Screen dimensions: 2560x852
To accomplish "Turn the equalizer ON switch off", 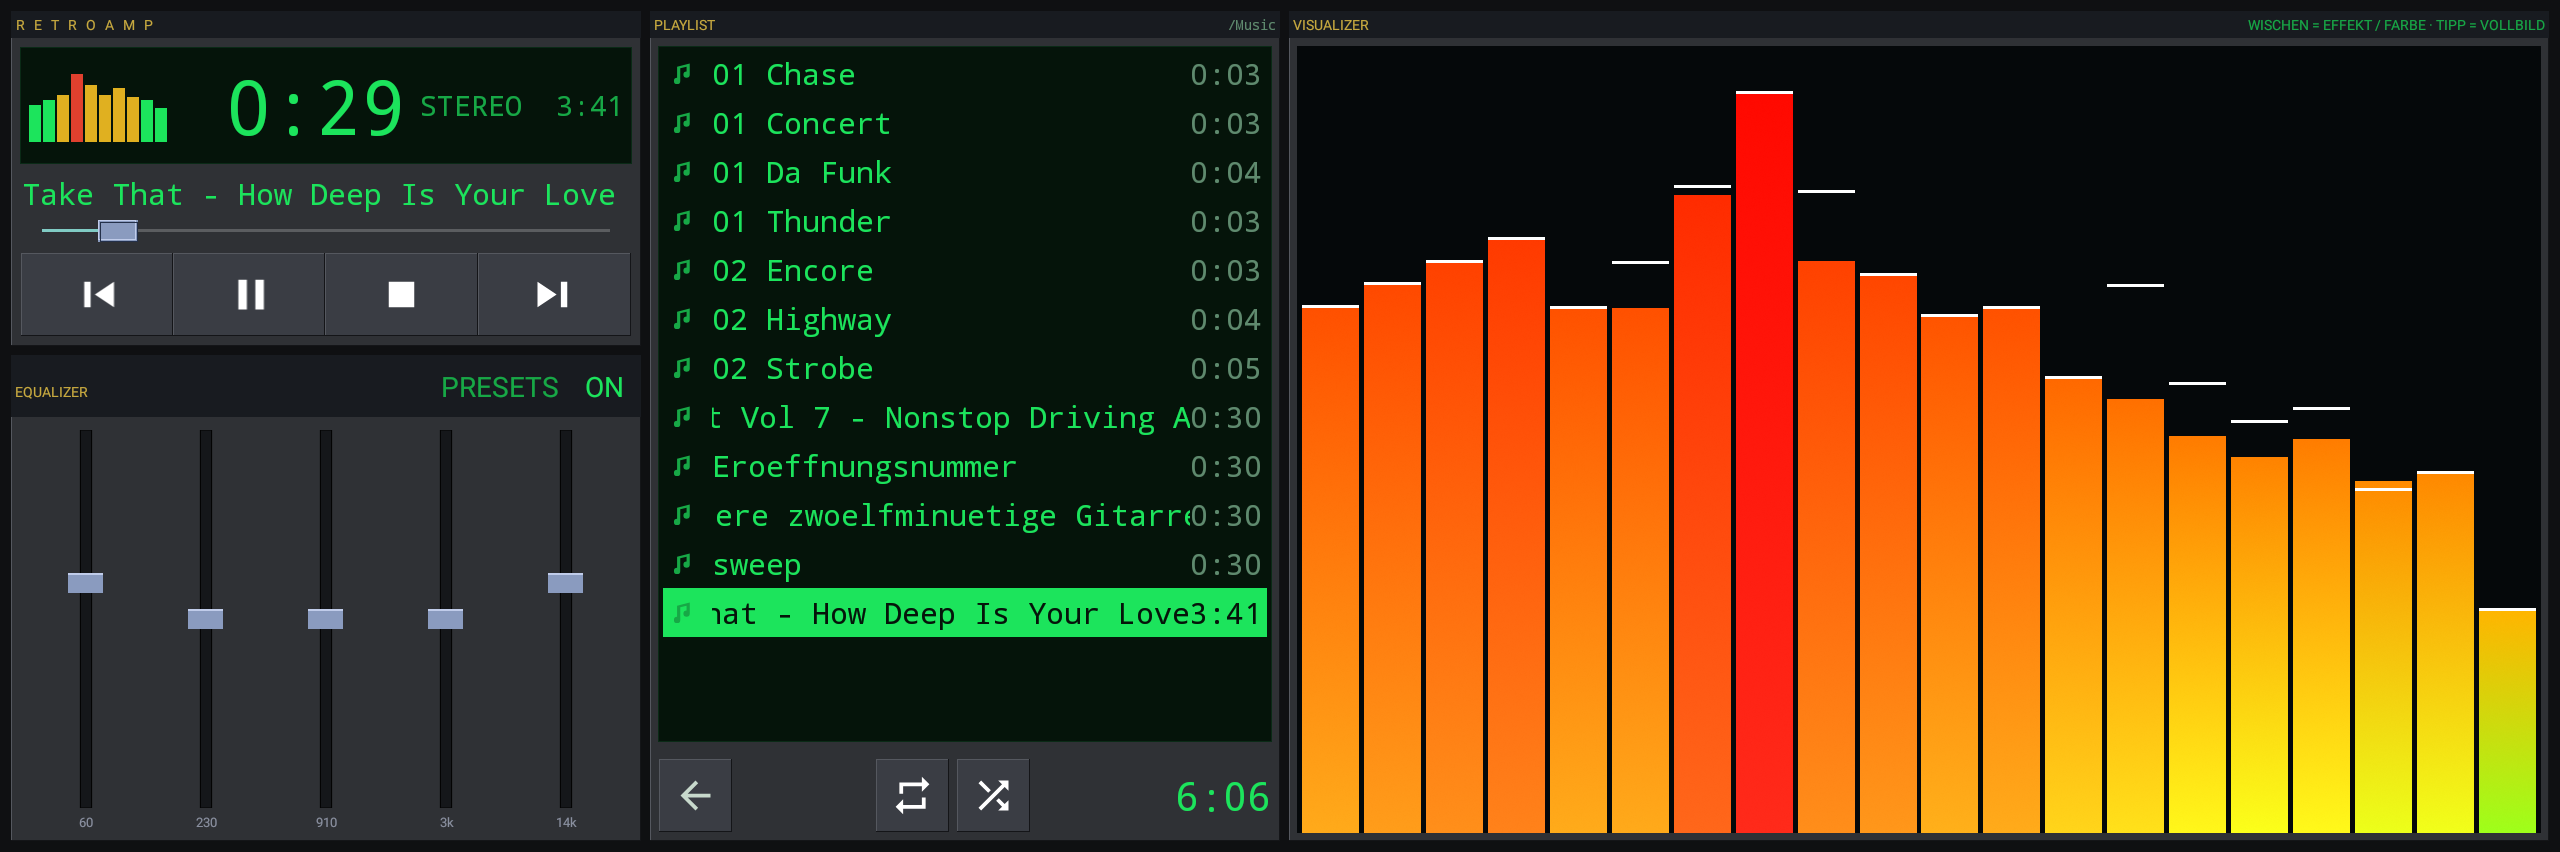I will tap(604, 388).
